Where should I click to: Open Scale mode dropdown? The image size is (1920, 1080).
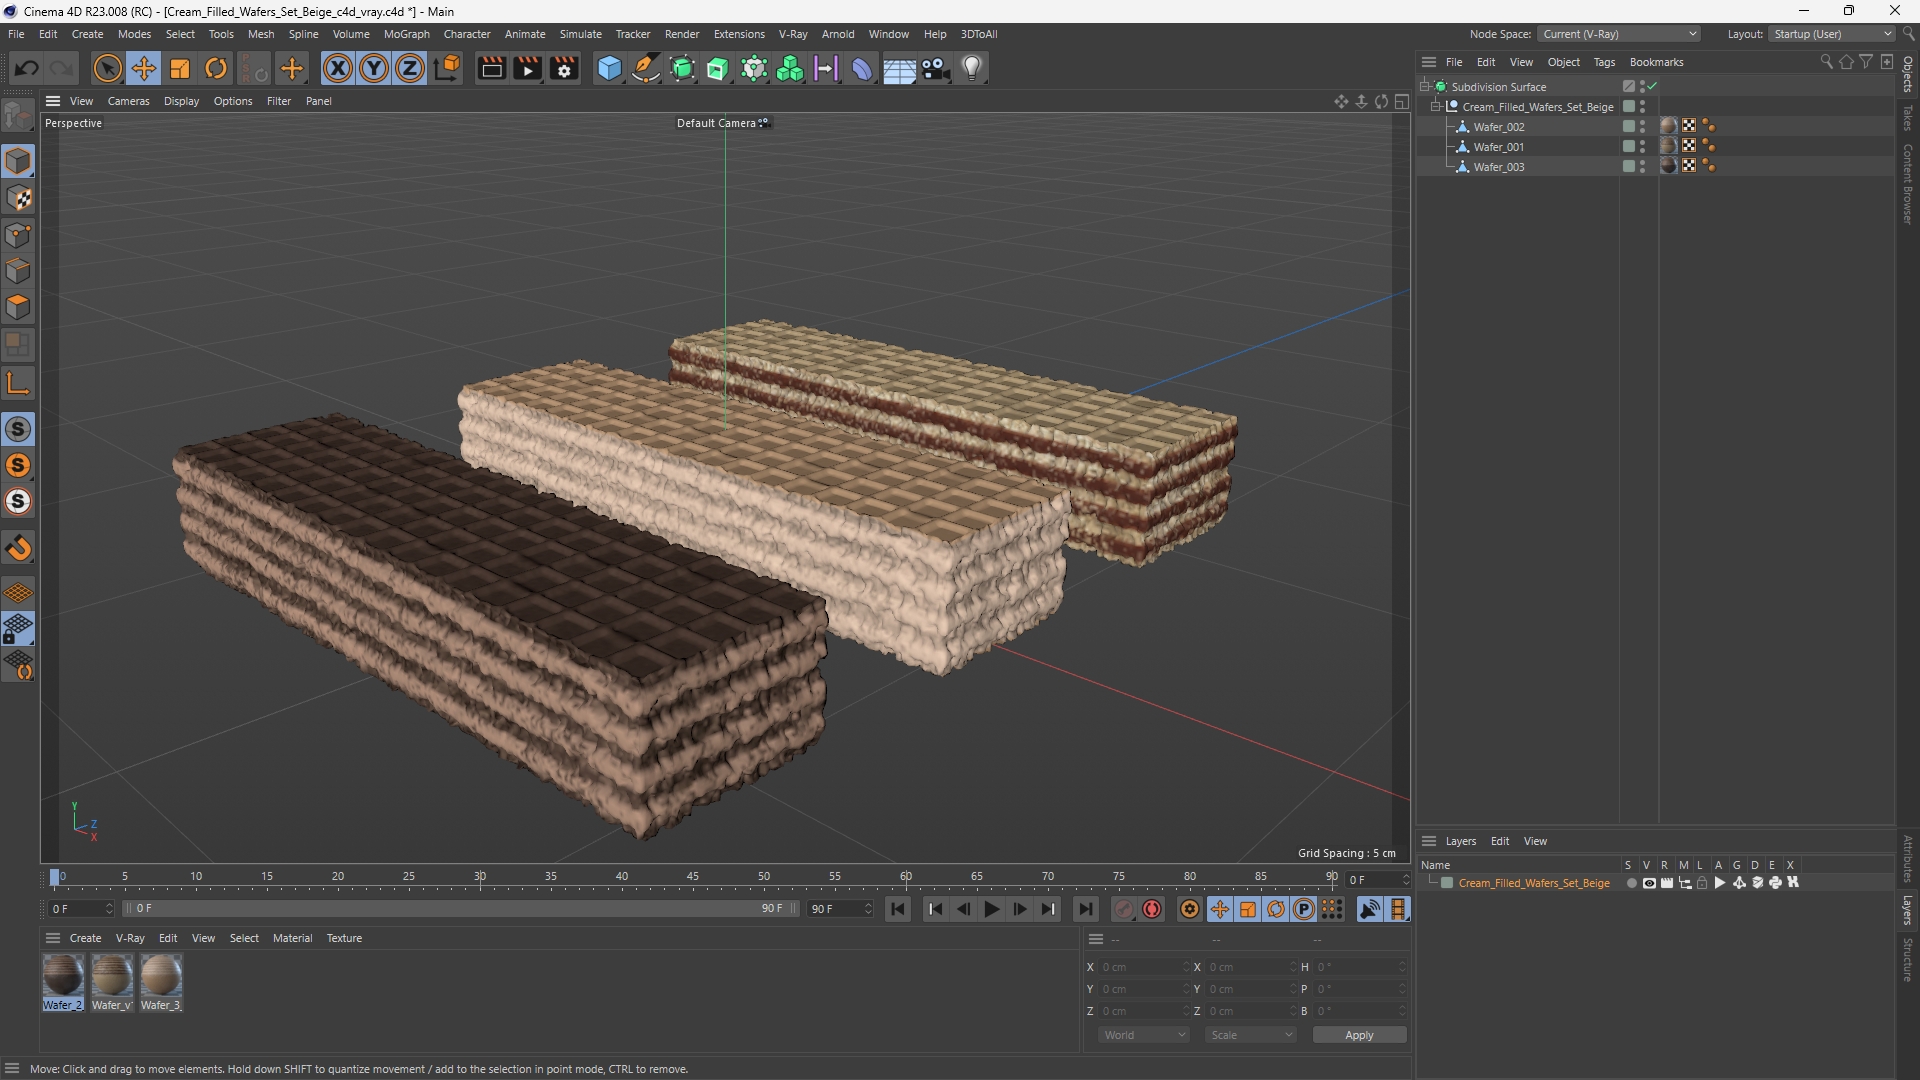click(x=1251, y=1035)
